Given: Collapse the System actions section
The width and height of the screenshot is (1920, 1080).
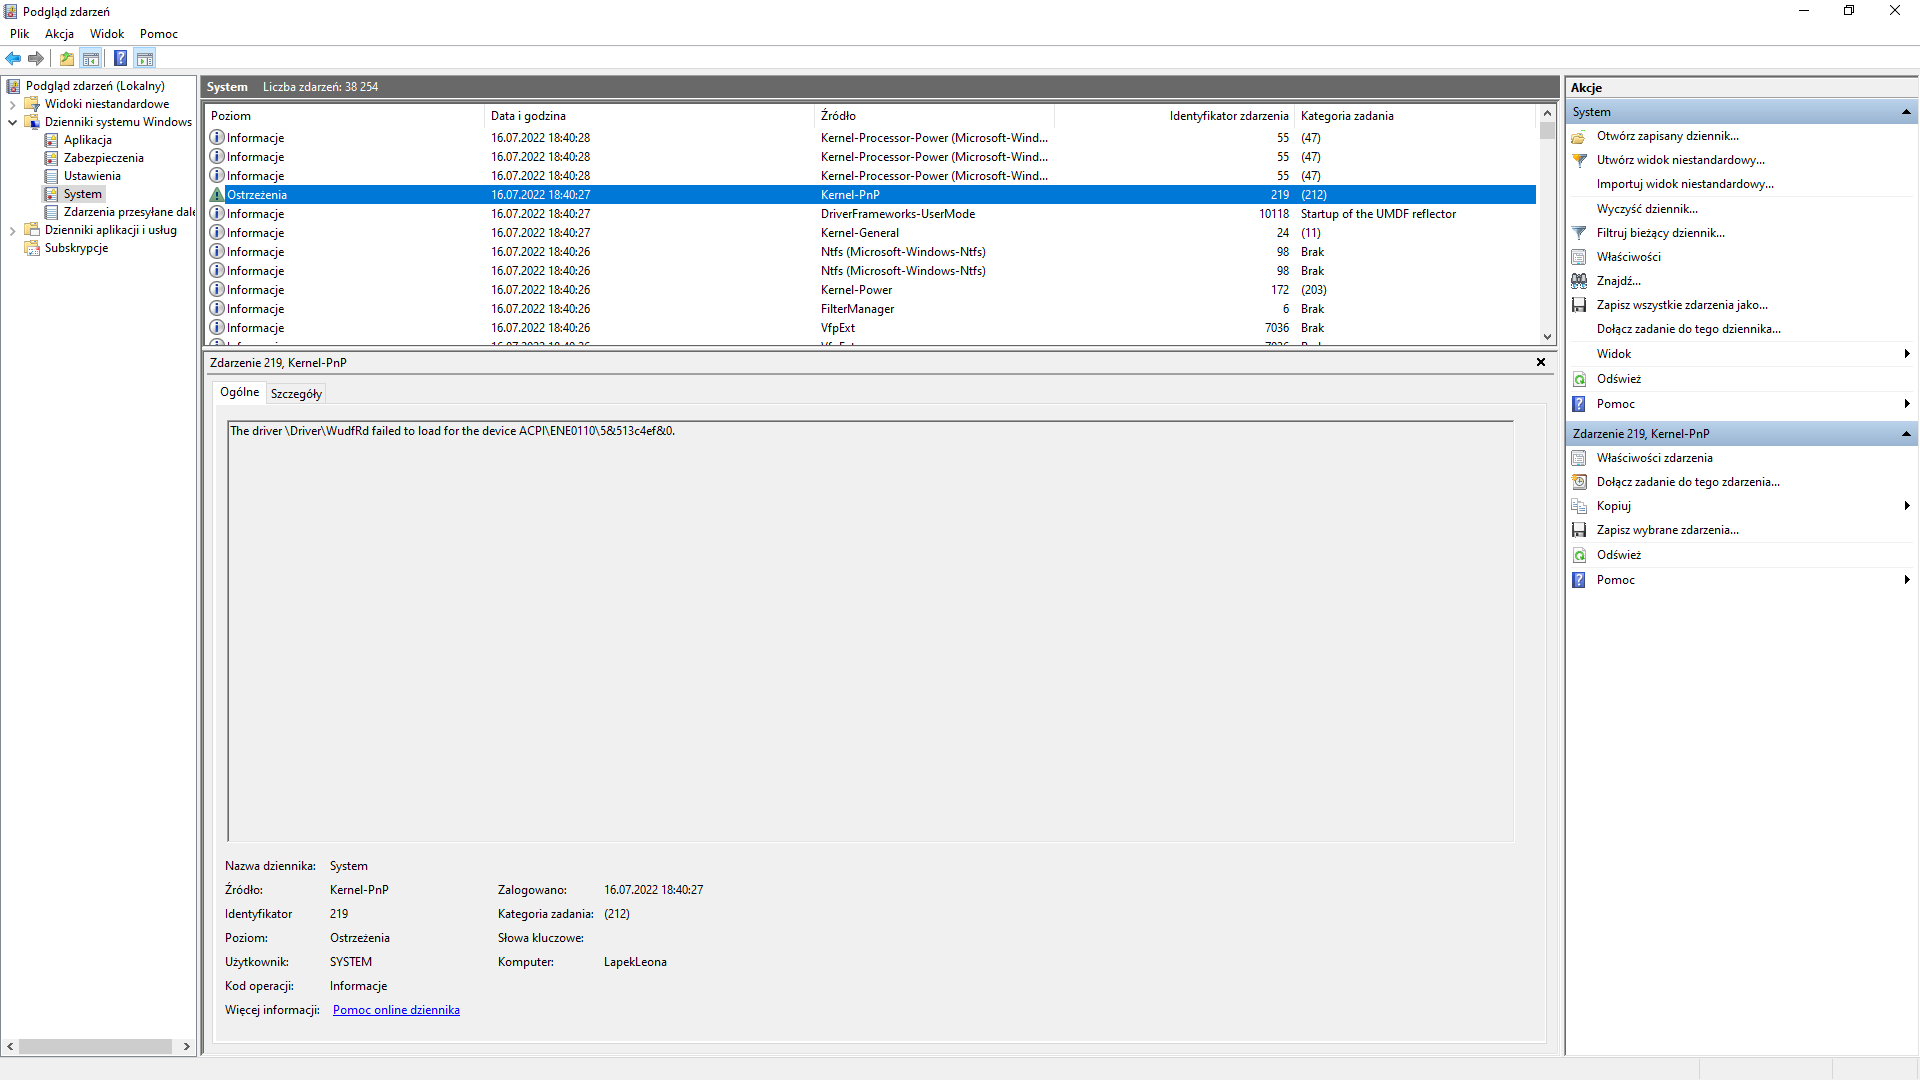Looking at the screenshot, I should pos(1906,112).
